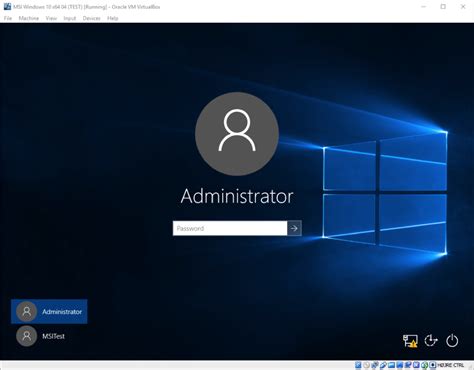The height and width of the screenshot is (370, 474).
Task: Click the Right Ctrl host key label
Action: pyautogui.click(x=451, y=365)
